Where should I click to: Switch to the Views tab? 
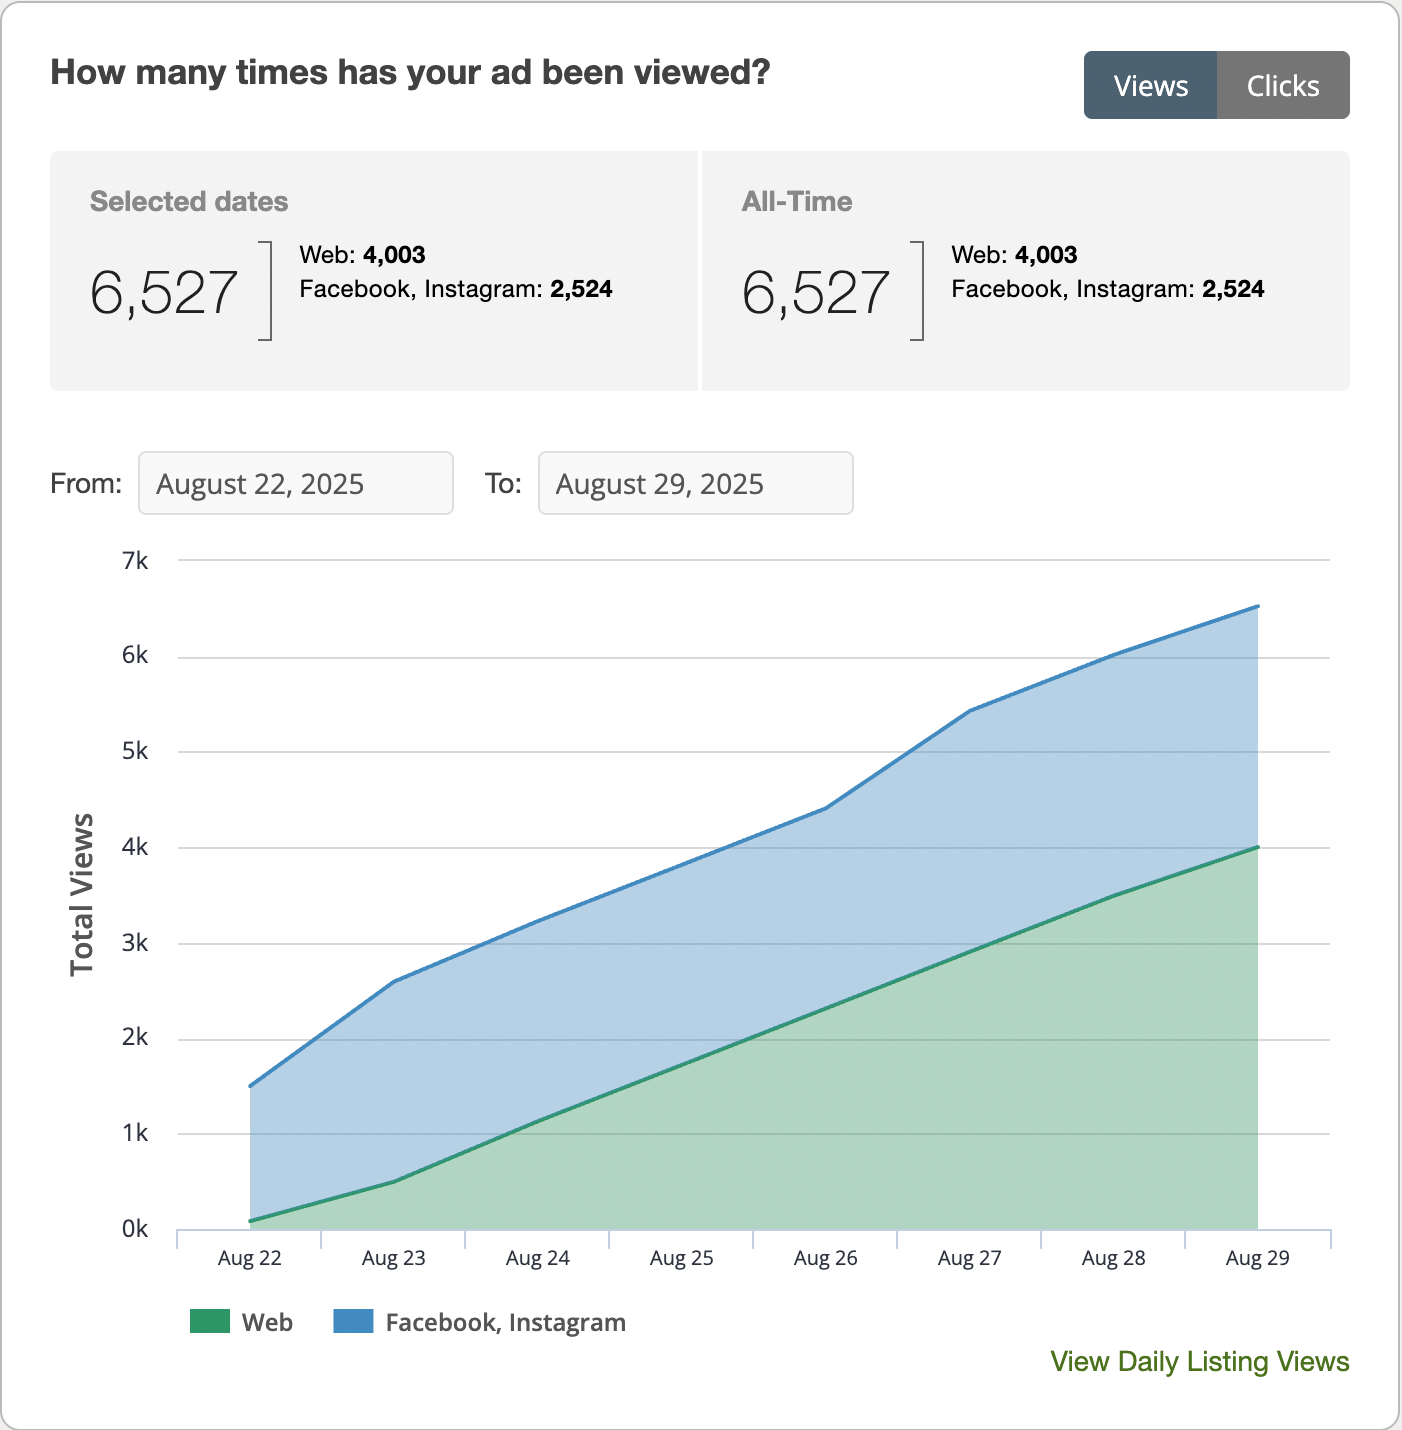(x=1150, y=86)
